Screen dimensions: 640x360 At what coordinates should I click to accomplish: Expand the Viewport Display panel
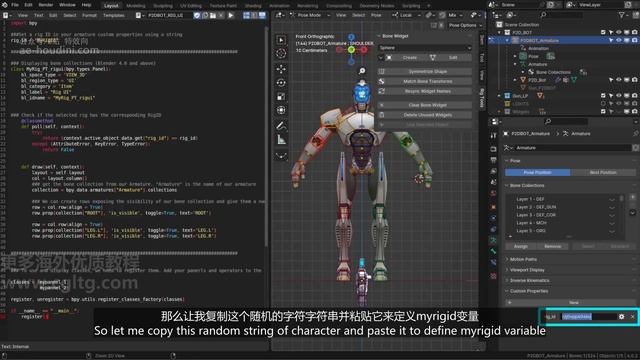coord(527,270)
